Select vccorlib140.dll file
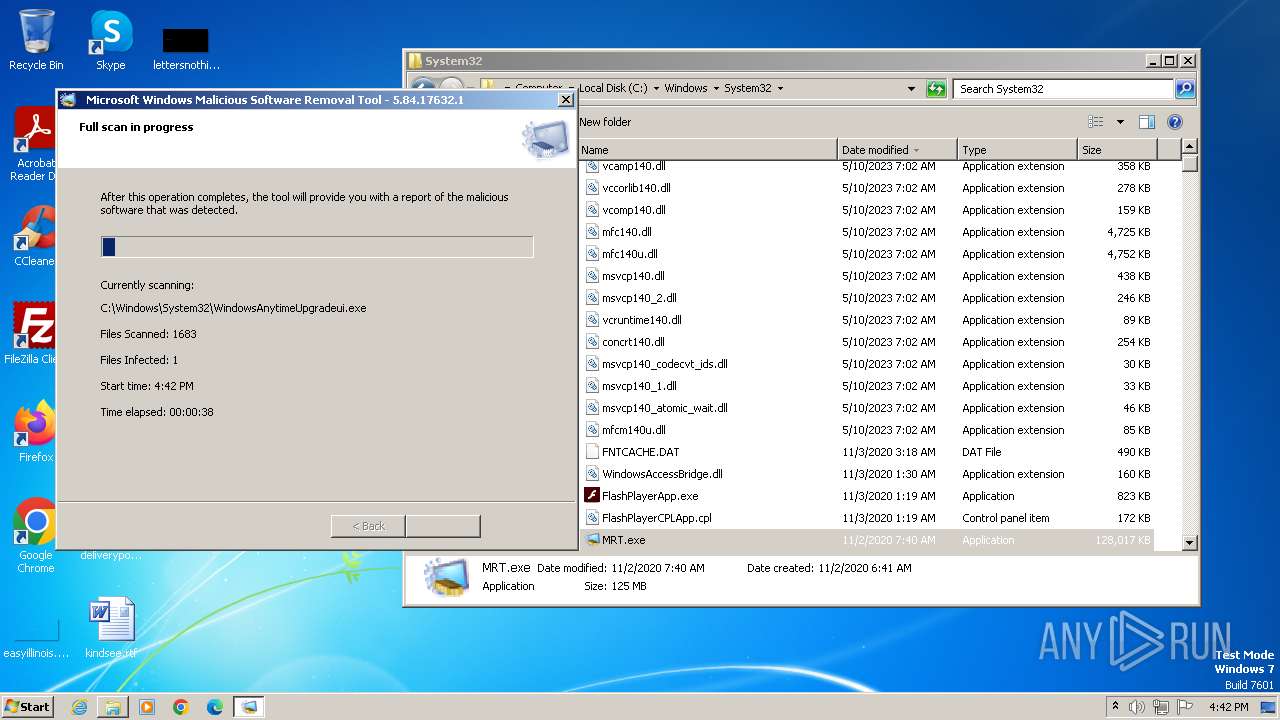 point(868,188)
